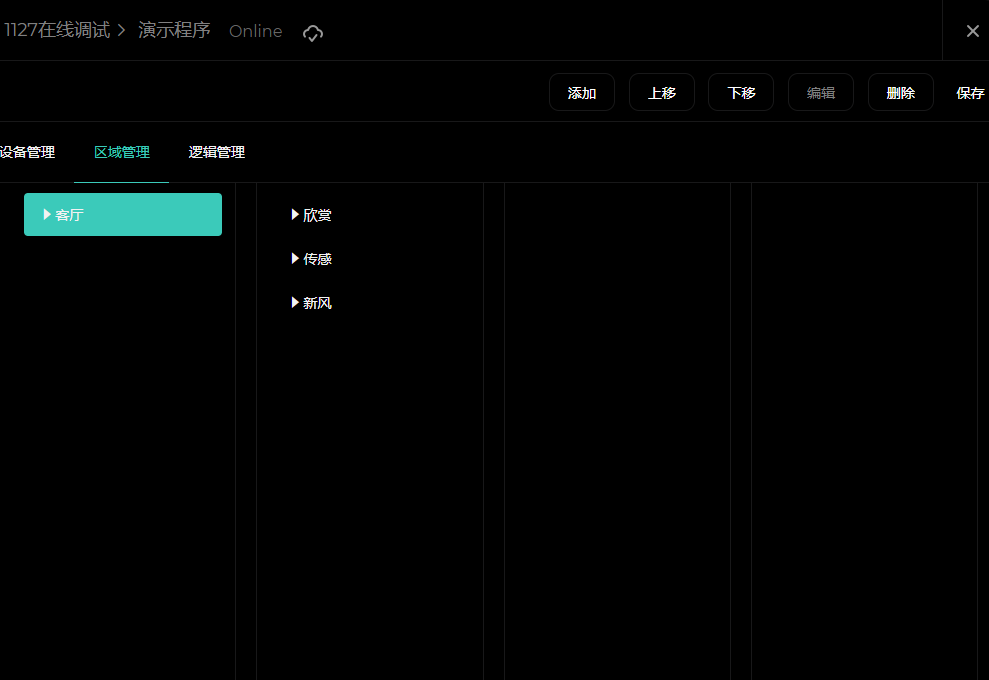Select the 新风 item label
The height and width of the screenshot is (680, 989).
pyautogui.click(x=317, y=303)
